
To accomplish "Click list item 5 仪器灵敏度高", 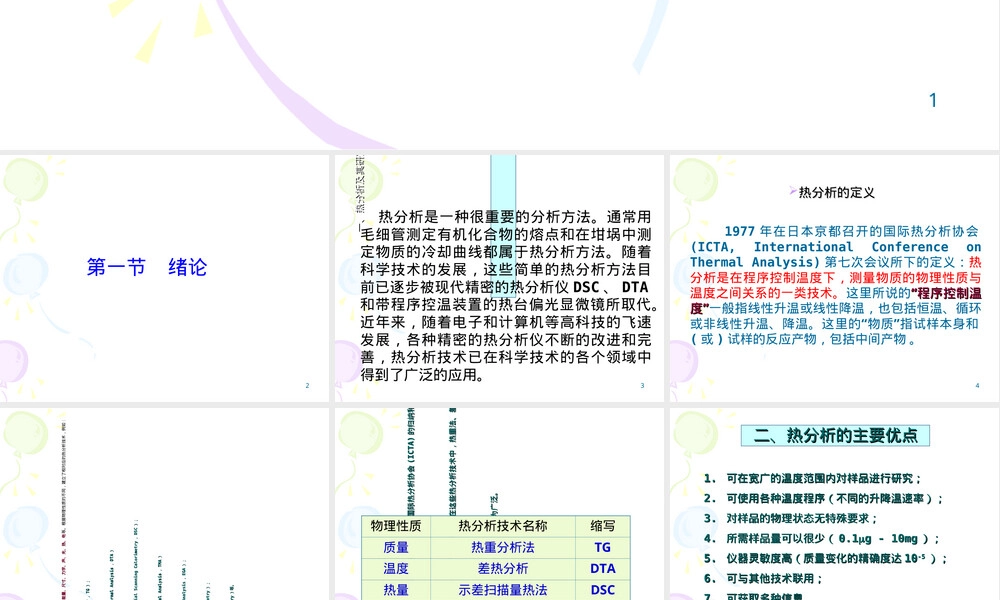I will (826, 559).
